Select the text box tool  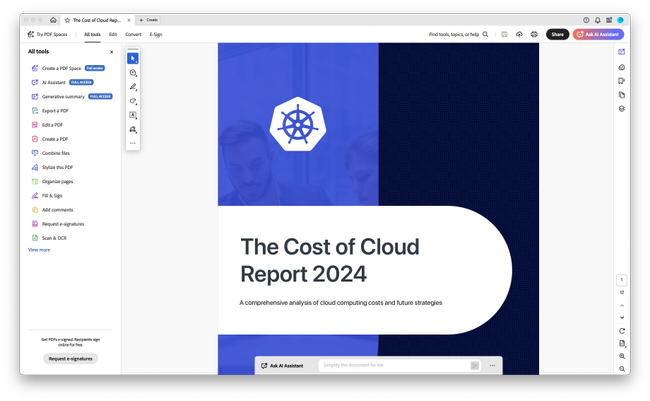(x=133, y=115)
